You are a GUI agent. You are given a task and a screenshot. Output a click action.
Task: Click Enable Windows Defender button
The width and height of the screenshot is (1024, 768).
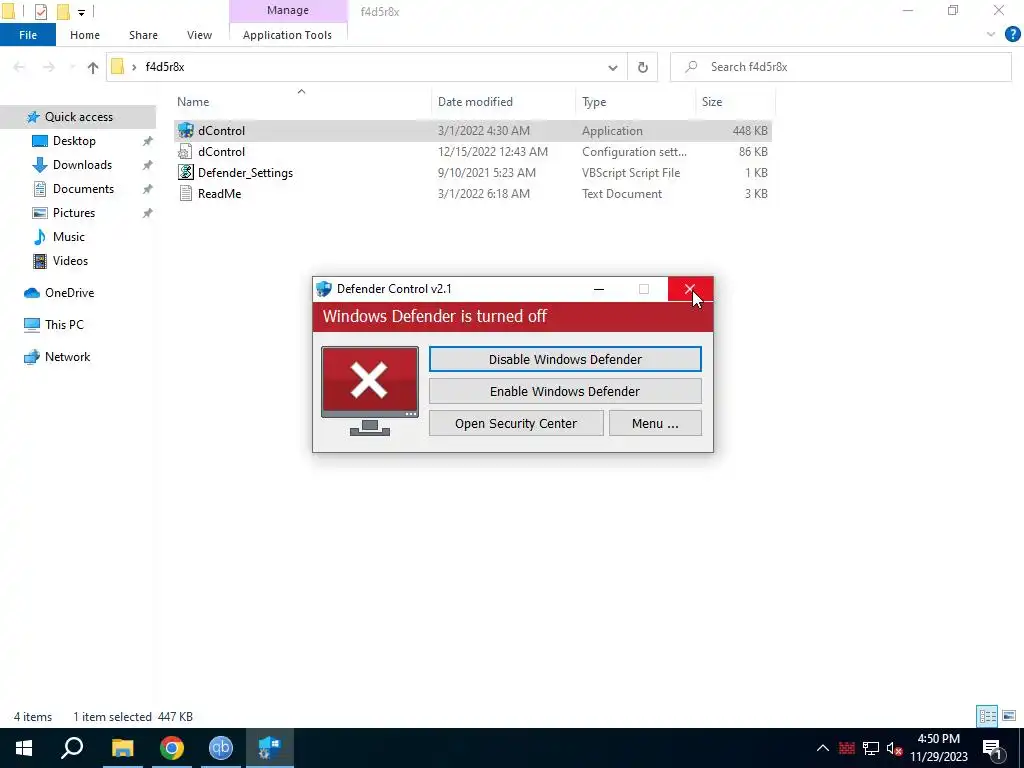565,391
